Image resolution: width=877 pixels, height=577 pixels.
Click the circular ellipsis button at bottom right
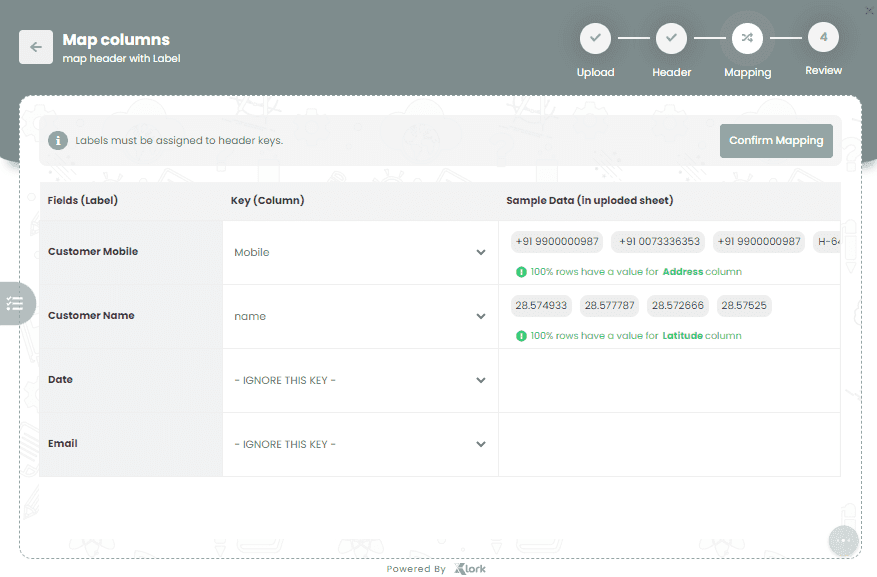(843, 541)
